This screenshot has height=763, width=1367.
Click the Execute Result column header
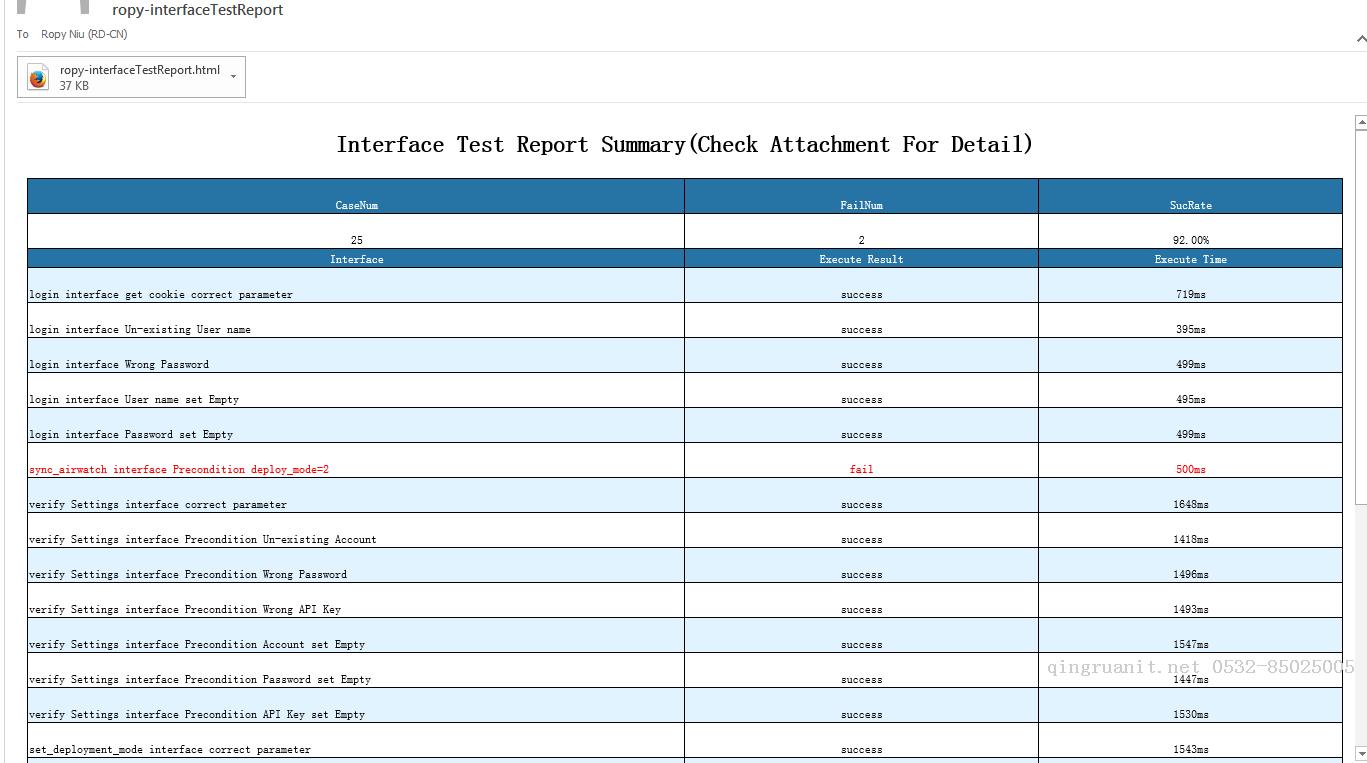pyautogui.click(x=861, y=259)
